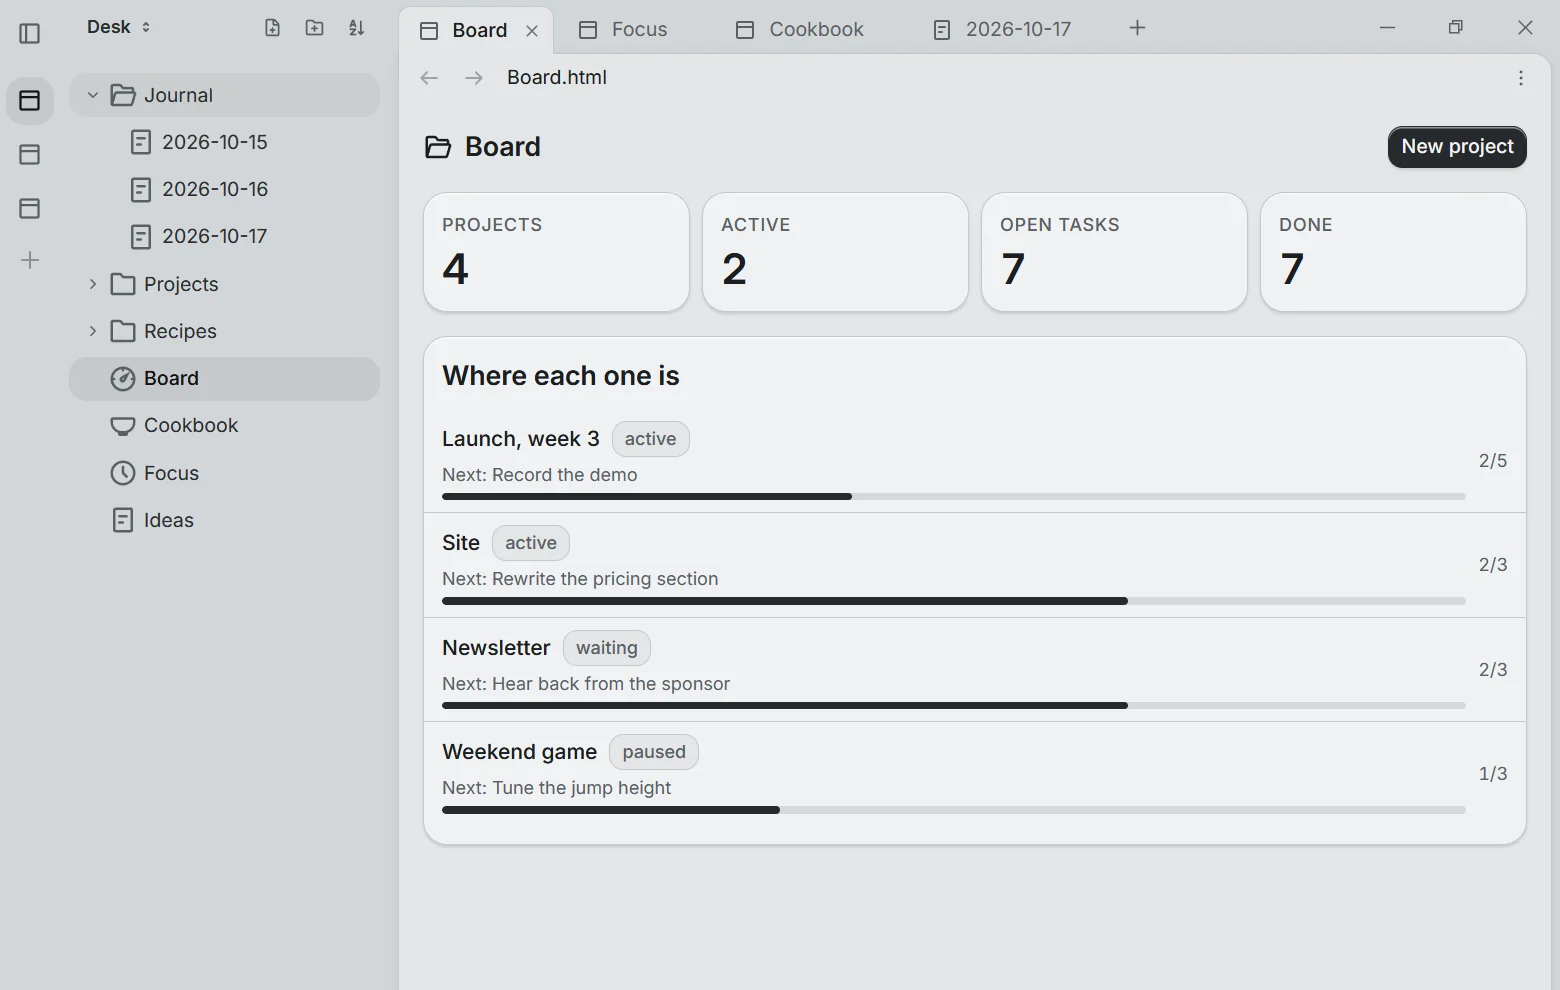
Task: Open a new tab with the plus icon
Action: pos(1137,28)
